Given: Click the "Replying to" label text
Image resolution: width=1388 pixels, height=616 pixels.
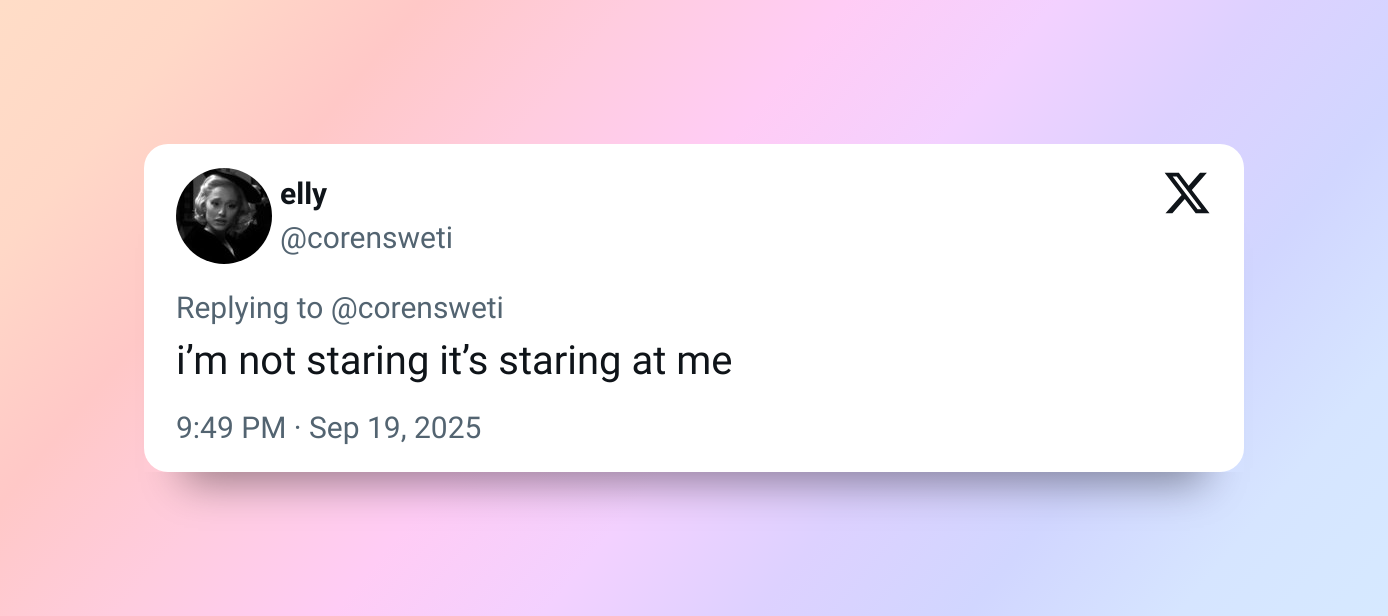Looking at the screenshot, I should [249, 308].
